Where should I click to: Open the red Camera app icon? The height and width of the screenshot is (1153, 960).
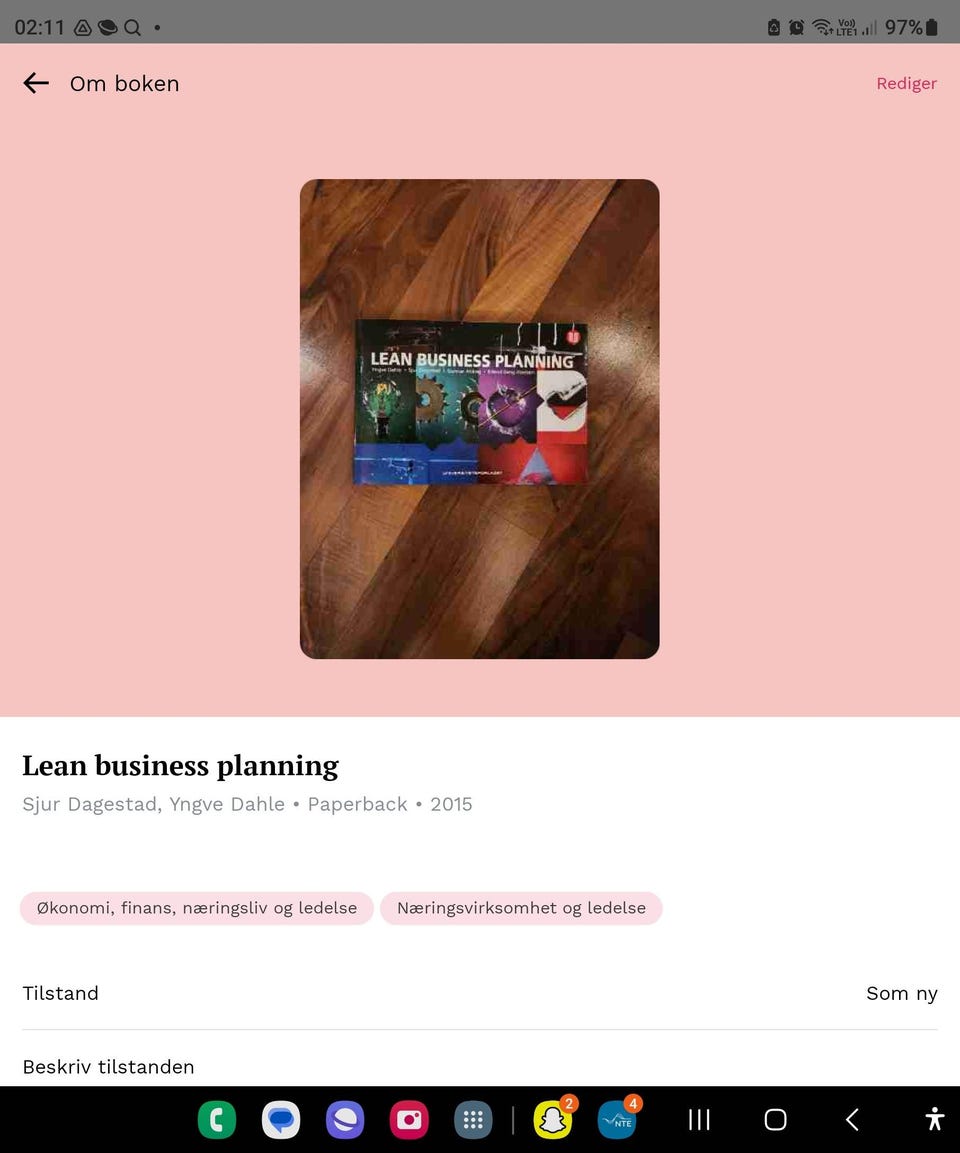tap(409, 1119)
